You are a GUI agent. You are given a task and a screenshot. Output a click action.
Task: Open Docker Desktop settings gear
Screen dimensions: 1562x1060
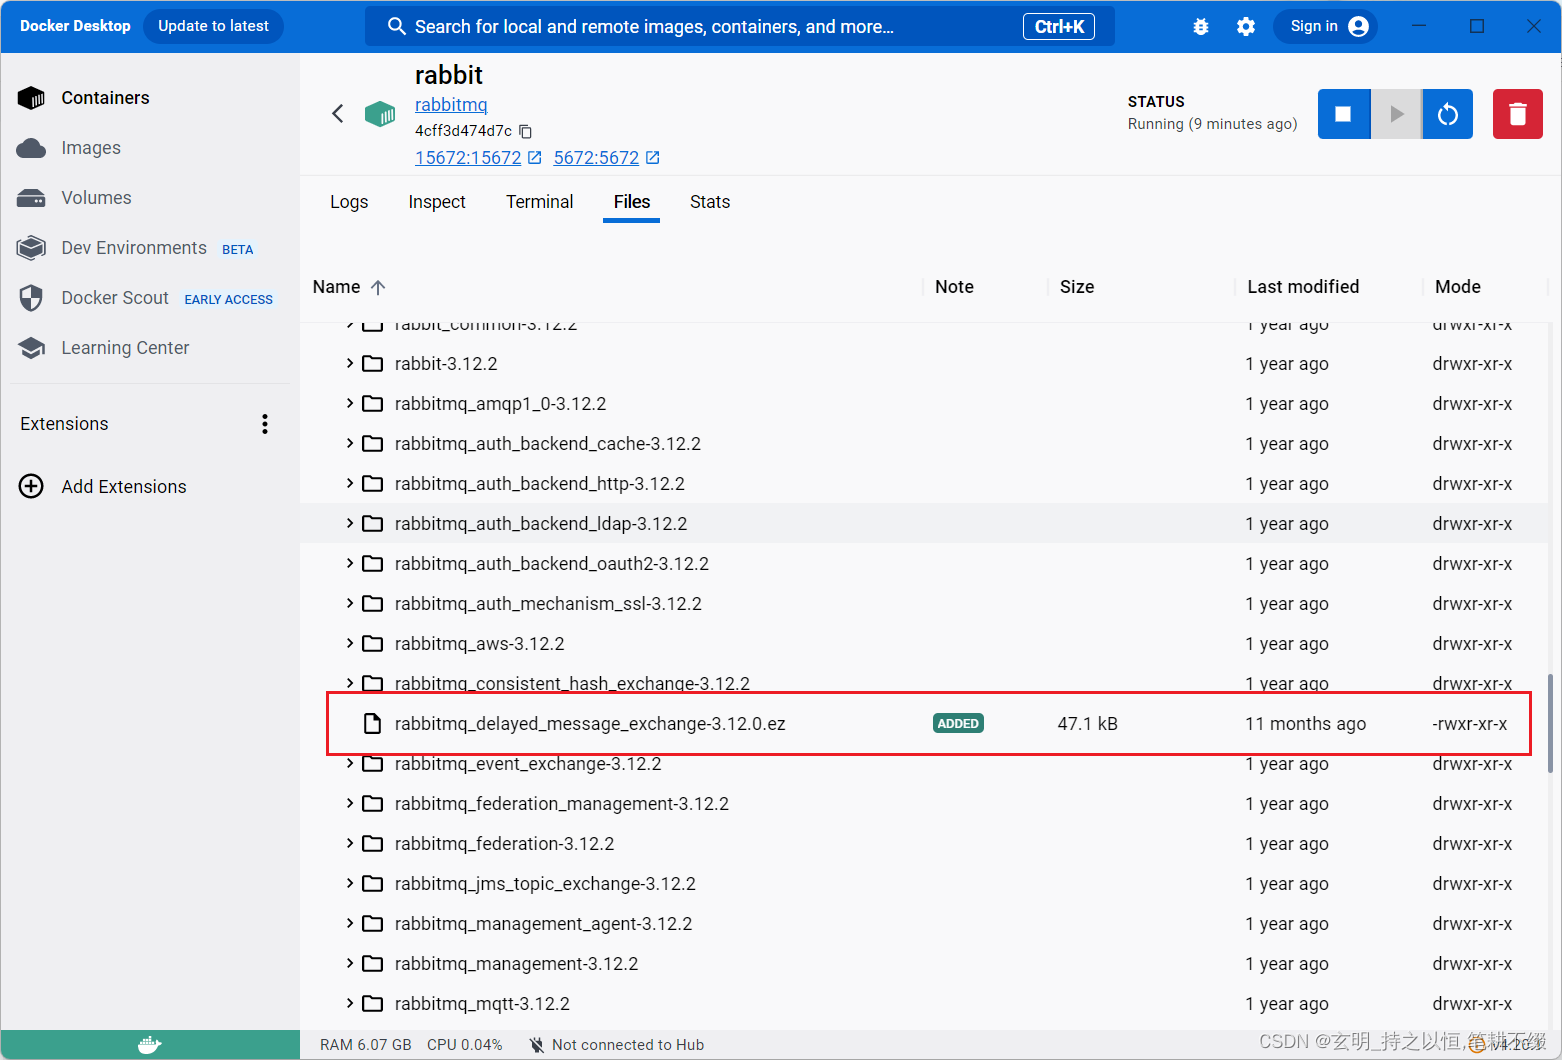click(x=1246, y=26)
